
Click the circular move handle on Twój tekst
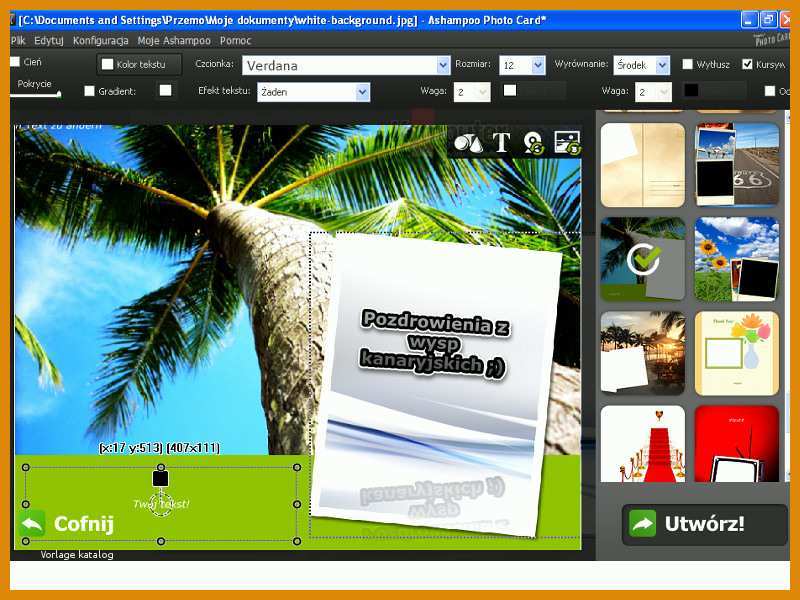(x=161, y=504)
